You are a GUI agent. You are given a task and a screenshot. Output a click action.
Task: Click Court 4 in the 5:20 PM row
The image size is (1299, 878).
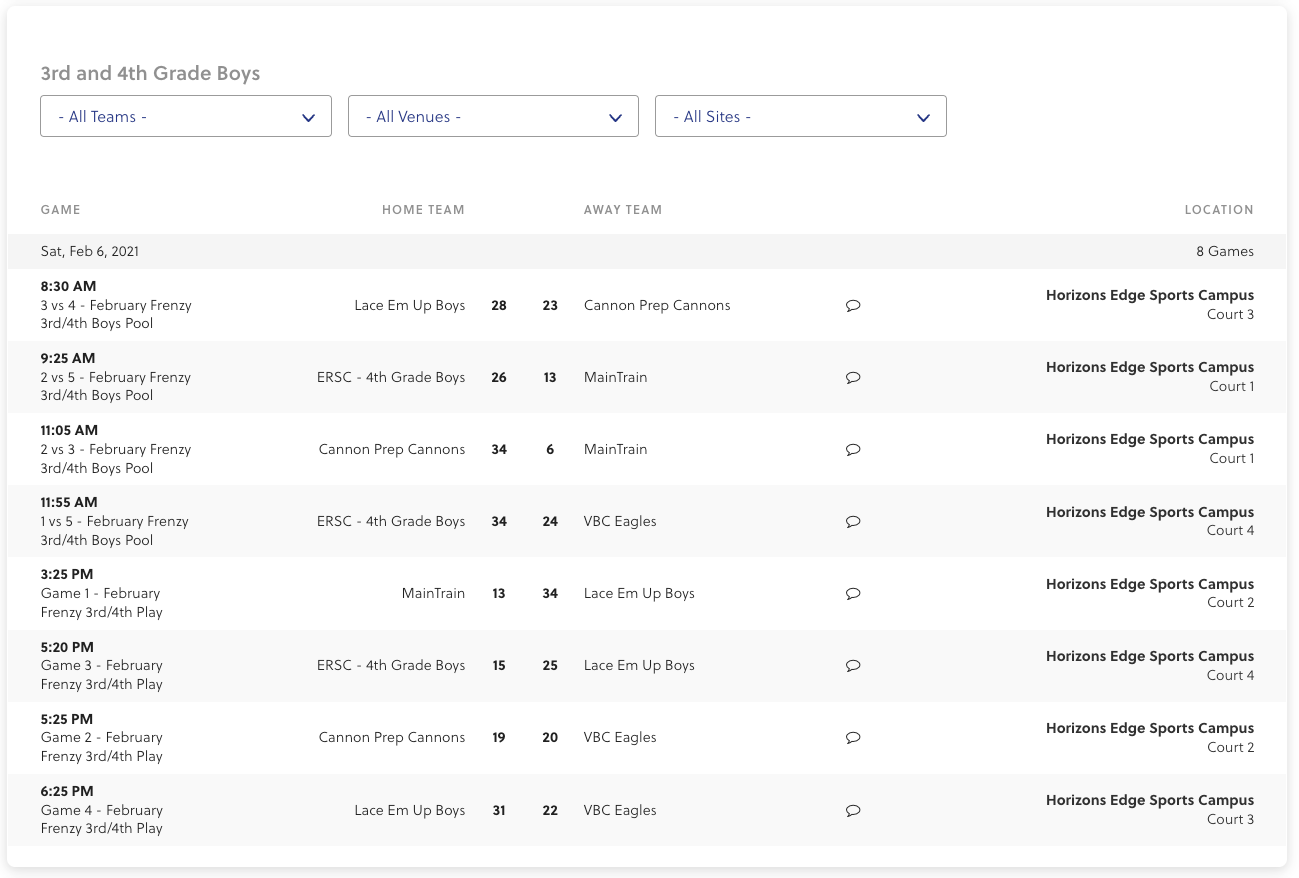point(1230,675)
